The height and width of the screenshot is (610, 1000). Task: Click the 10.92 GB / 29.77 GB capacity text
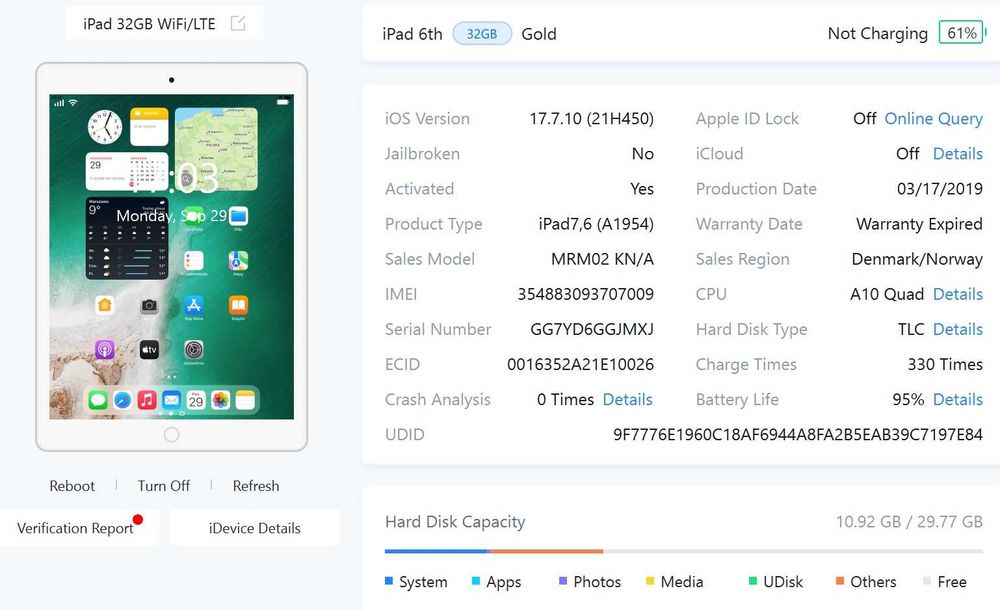pos(909,522)
